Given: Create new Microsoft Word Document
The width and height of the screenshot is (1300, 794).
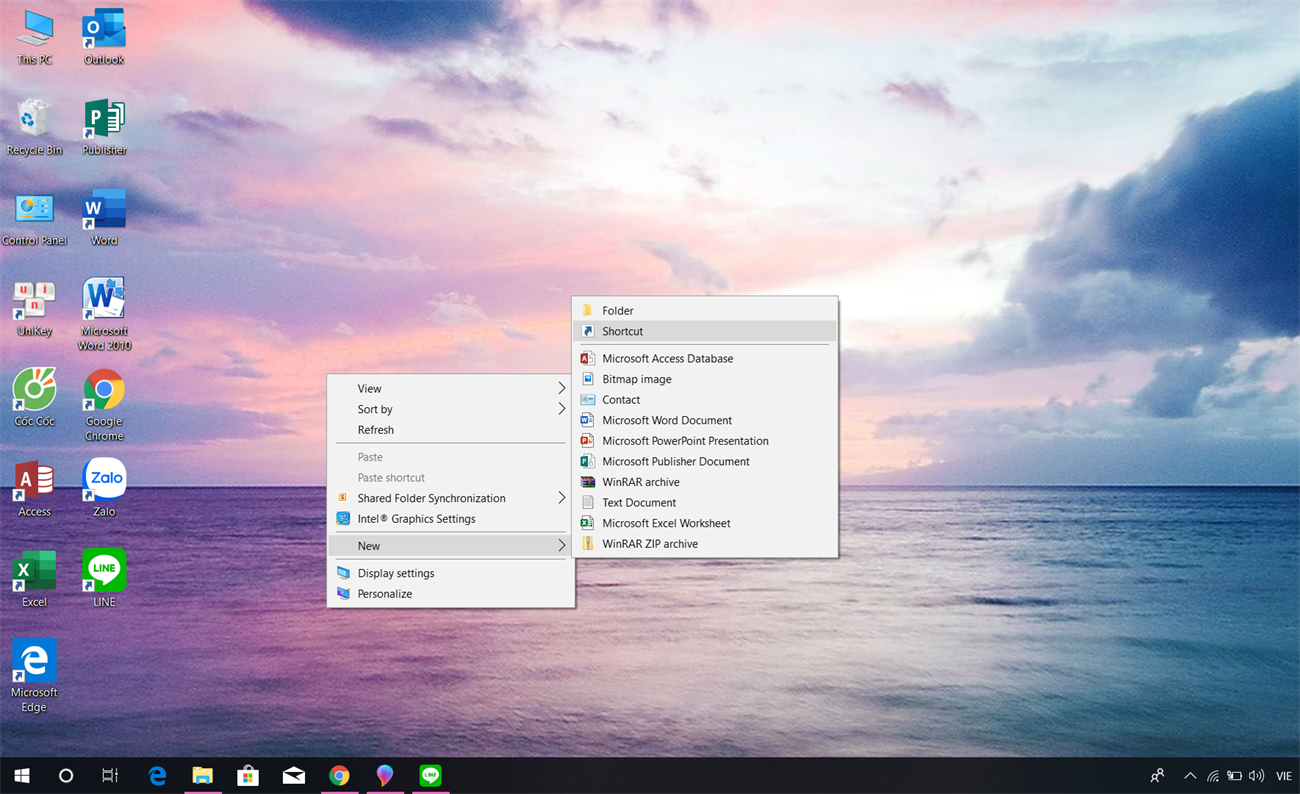Looking at the screenshot, I should pyautogui.click(x=705, y=420).
